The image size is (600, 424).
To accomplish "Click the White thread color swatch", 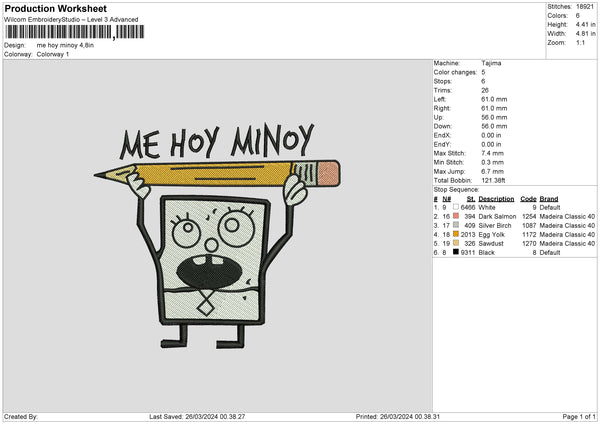I will point(455,207).
